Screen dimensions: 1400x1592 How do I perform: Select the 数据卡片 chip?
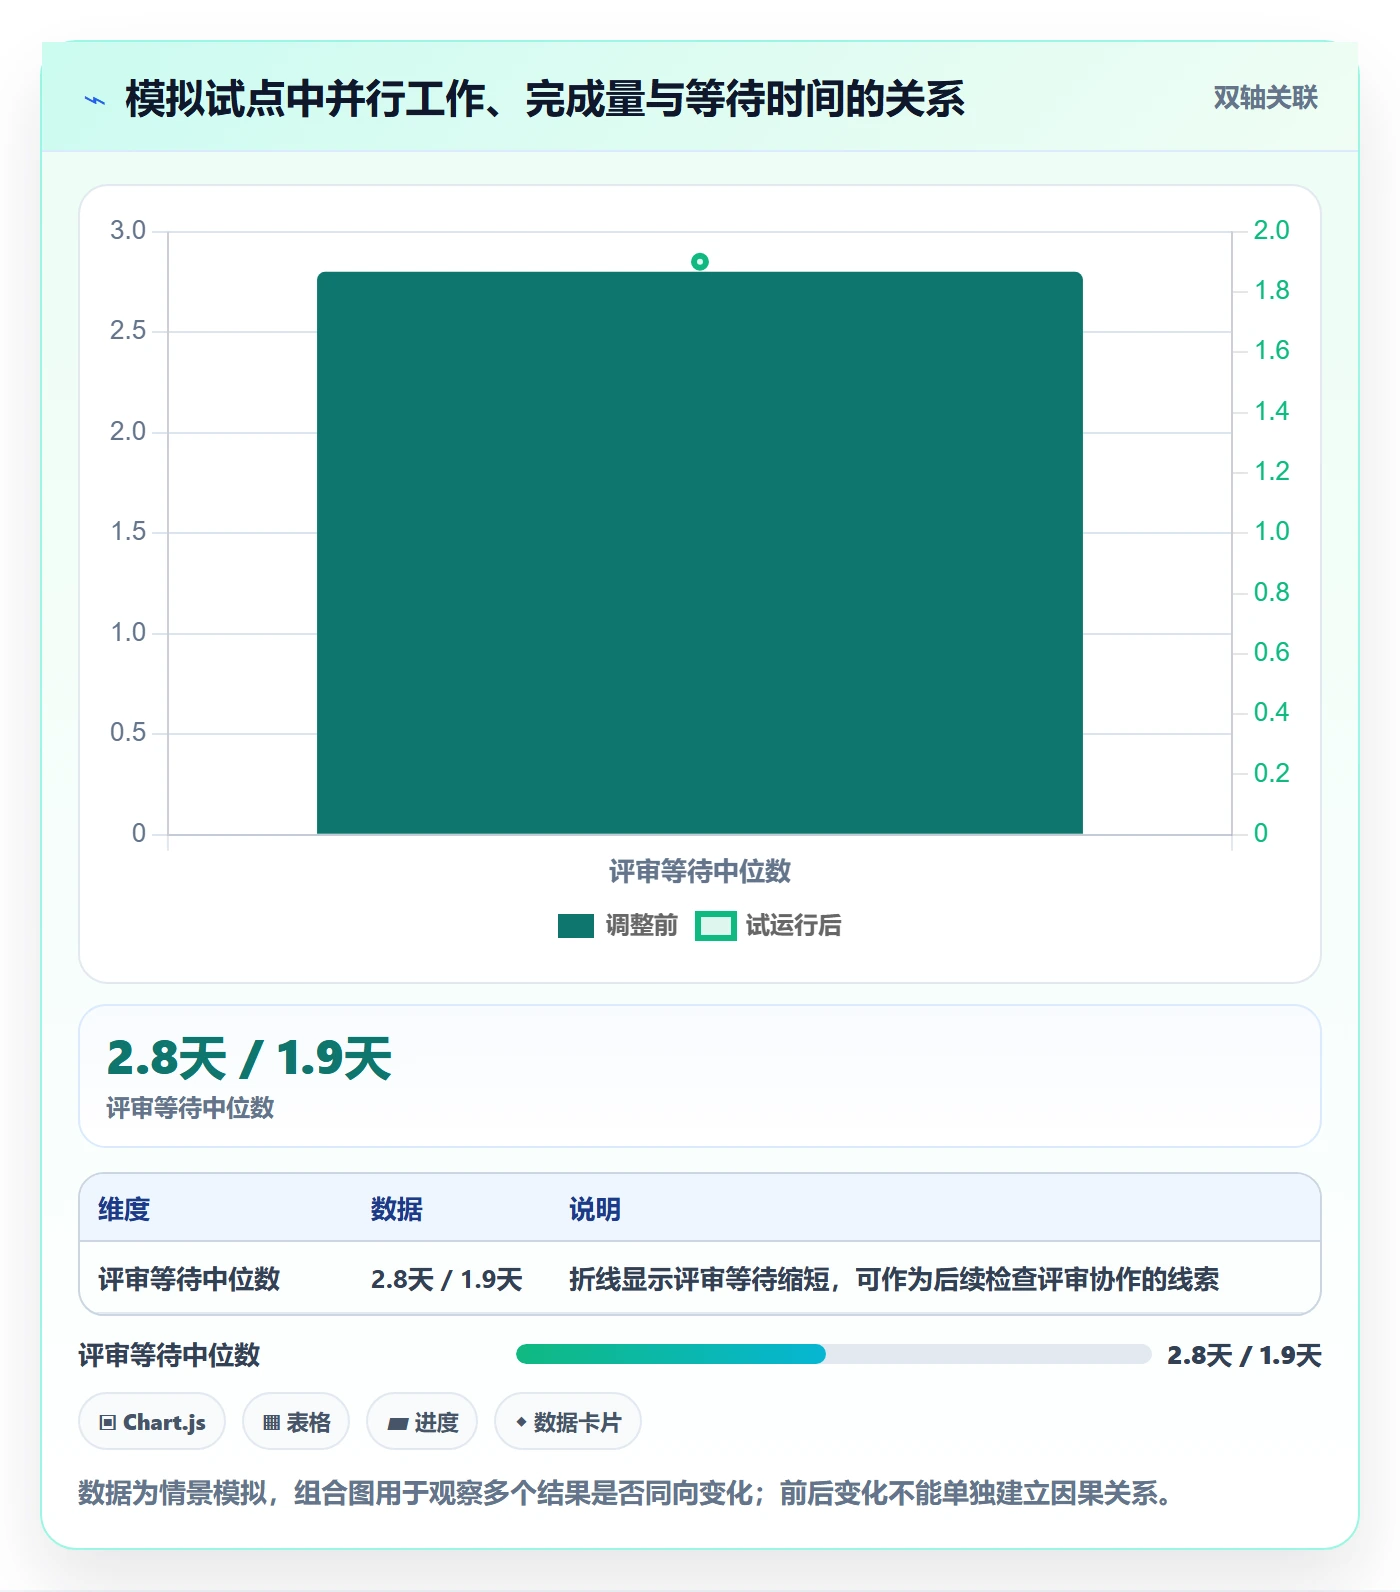[568, 1421]
